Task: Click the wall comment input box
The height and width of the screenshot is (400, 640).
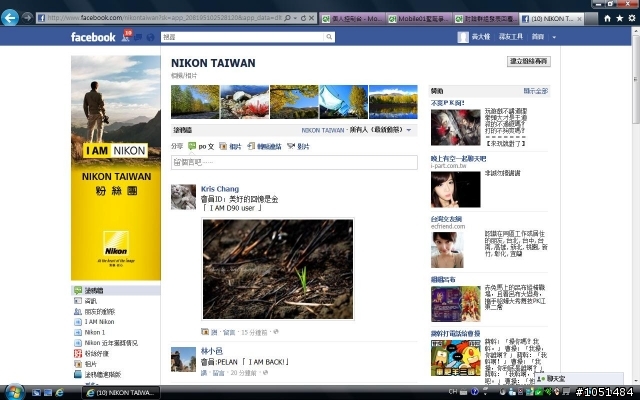Action: point(294,162)
